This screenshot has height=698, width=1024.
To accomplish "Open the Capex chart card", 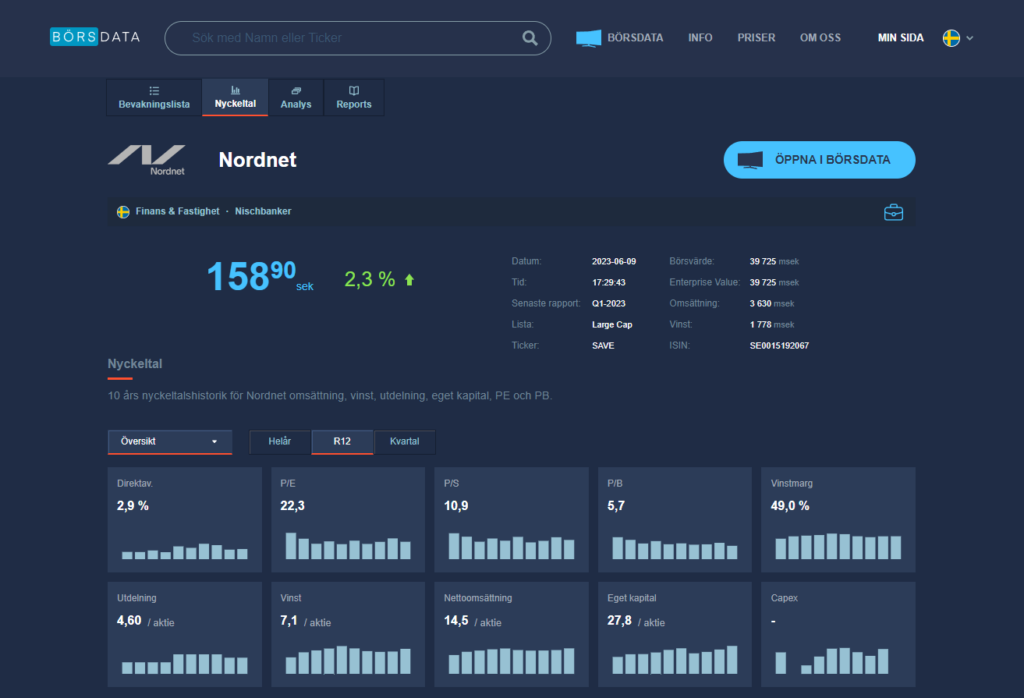I will tap(839, 634).
